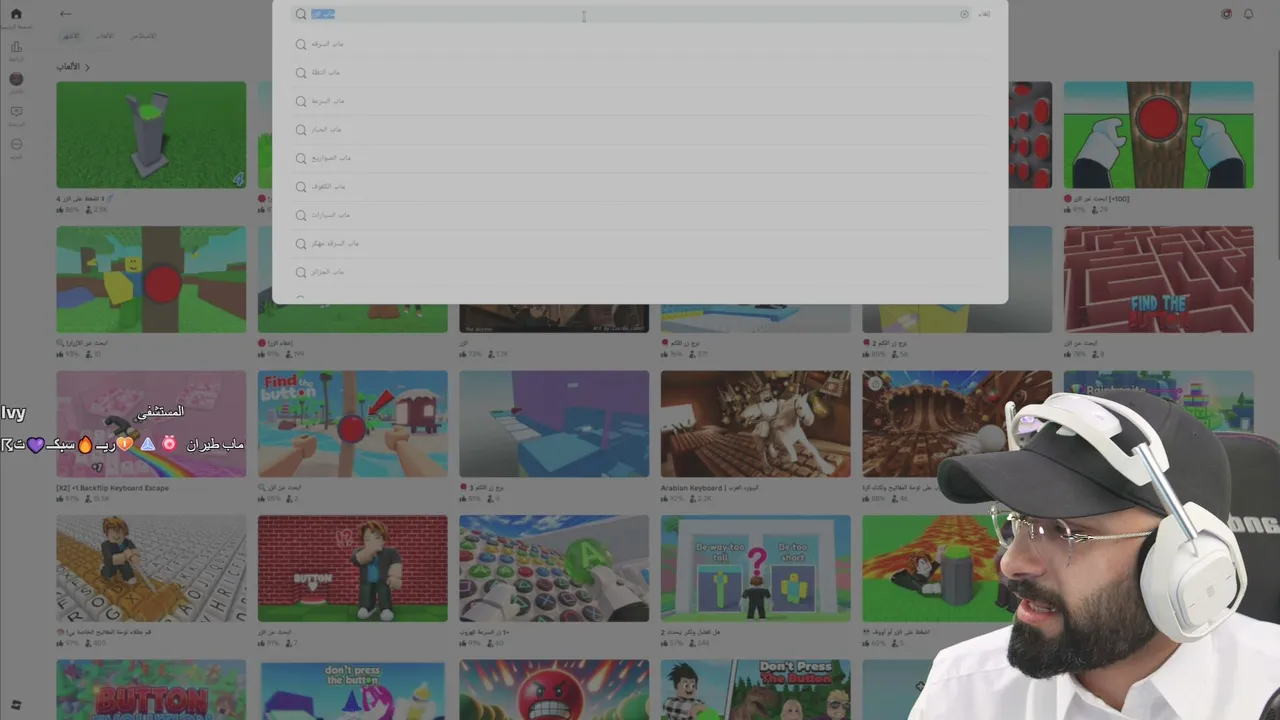Image resolution: width=1280 pixels, height=720 pixels.
Task: Open the pink rainbow Backflip Keyboard Escape thumbnail
Action: tap(151, 424)
